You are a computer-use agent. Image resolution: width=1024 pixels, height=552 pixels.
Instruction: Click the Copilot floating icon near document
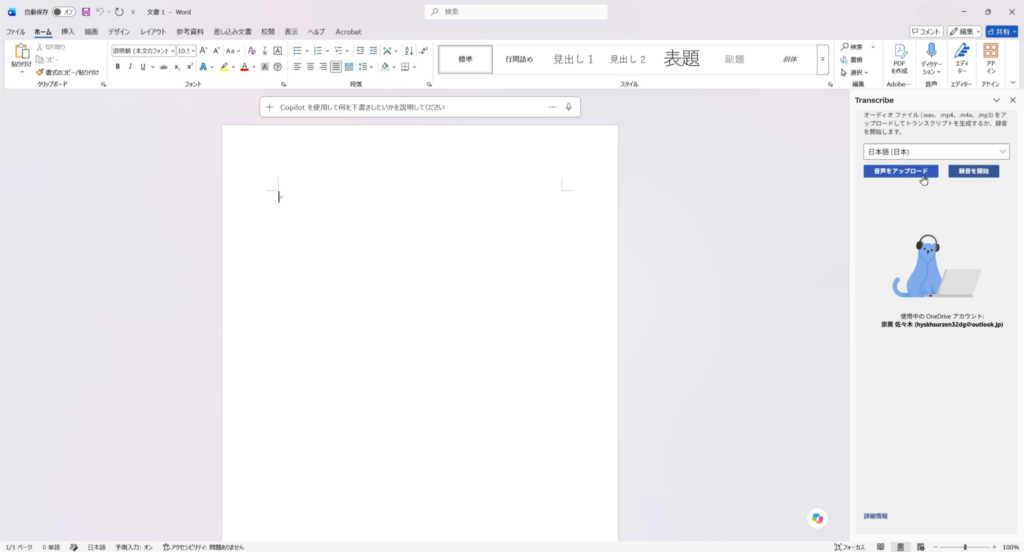coord(817,518)
